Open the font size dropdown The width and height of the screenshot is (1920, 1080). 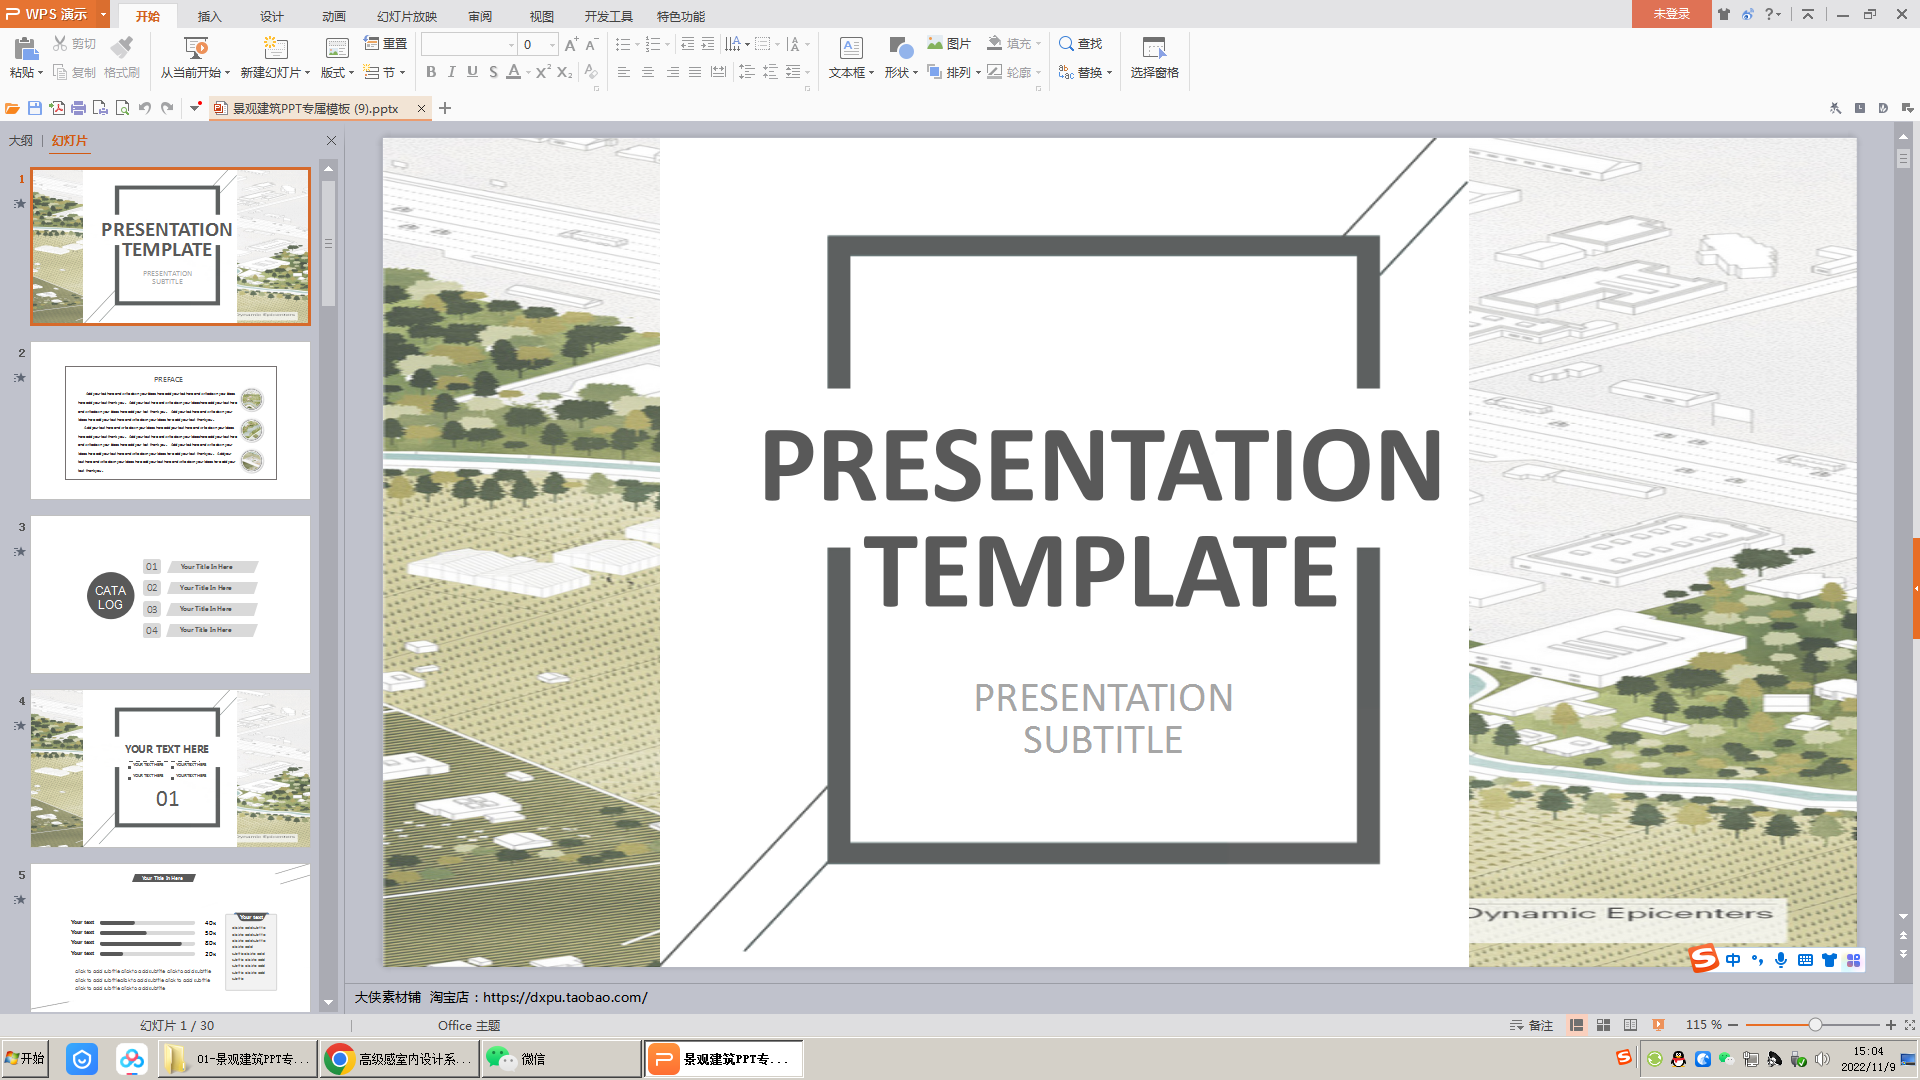click(552, 44)
